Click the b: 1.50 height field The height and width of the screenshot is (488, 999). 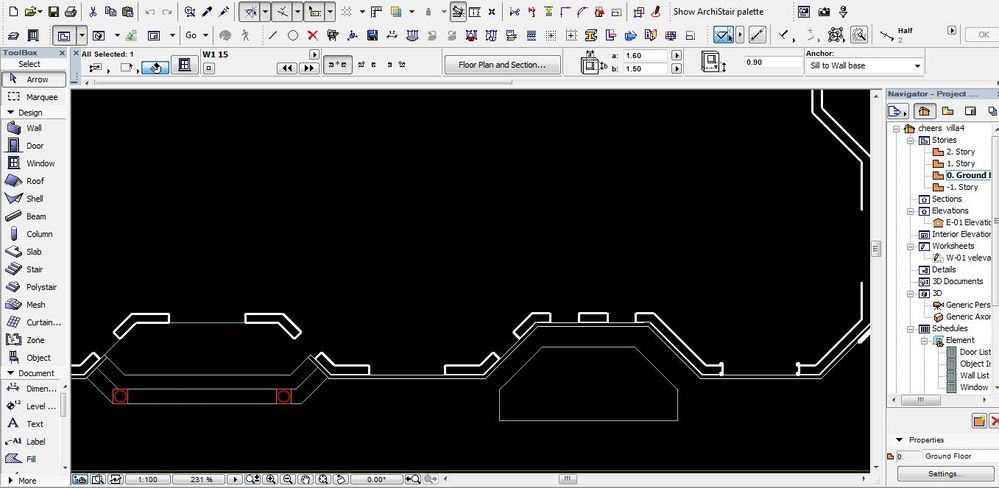(x=645, y=68)
